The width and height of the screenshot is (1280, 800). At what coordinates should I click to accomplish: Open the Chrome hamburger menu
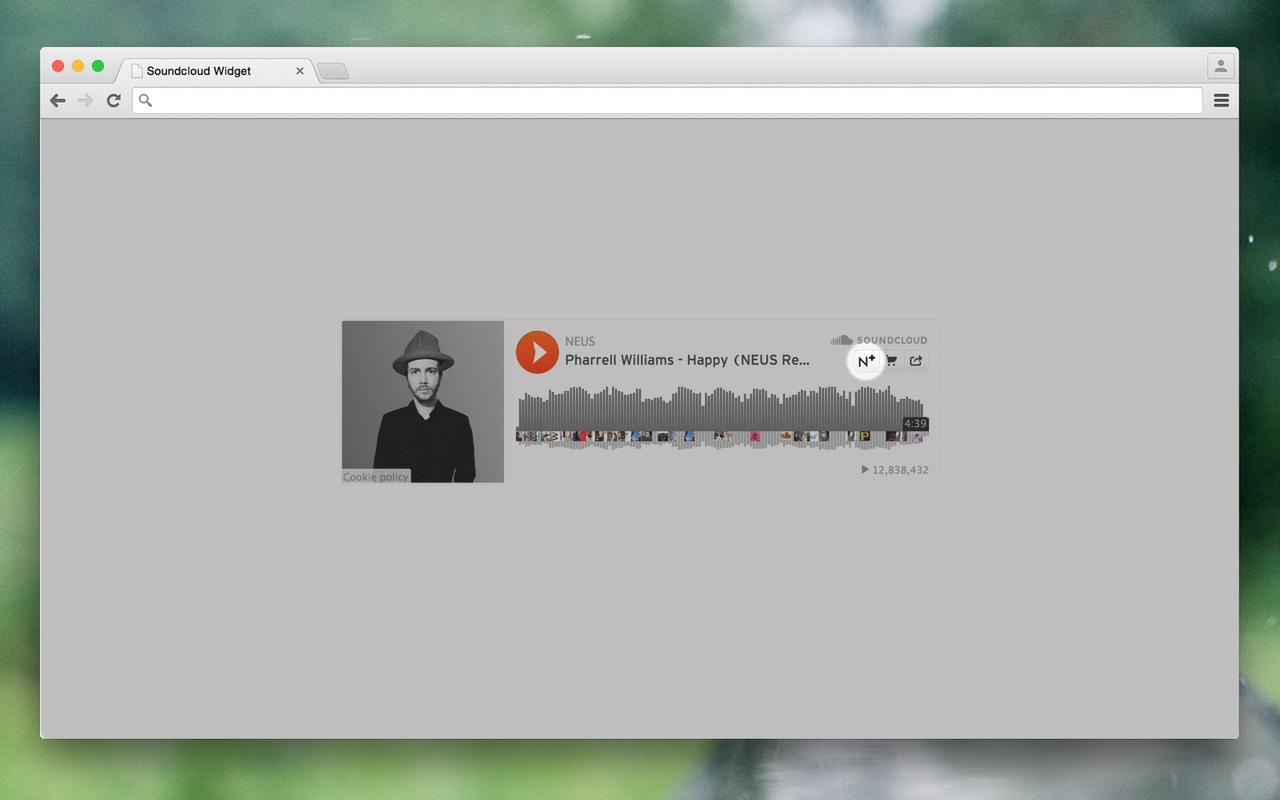pyautogui.click(x=1221, y=100)
